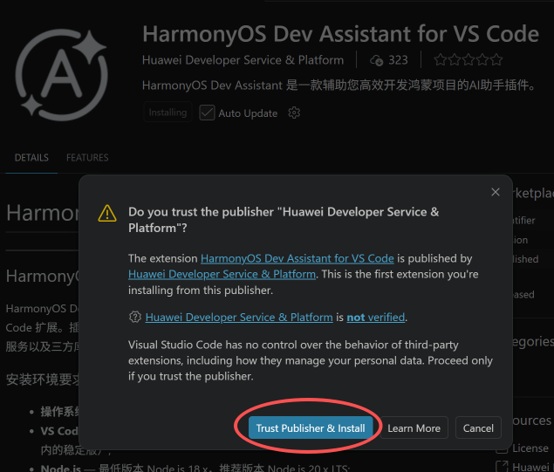This screenshot has width=554, height=472.
Task: Click the five-star rating row
Action: [x=468, y=60]
